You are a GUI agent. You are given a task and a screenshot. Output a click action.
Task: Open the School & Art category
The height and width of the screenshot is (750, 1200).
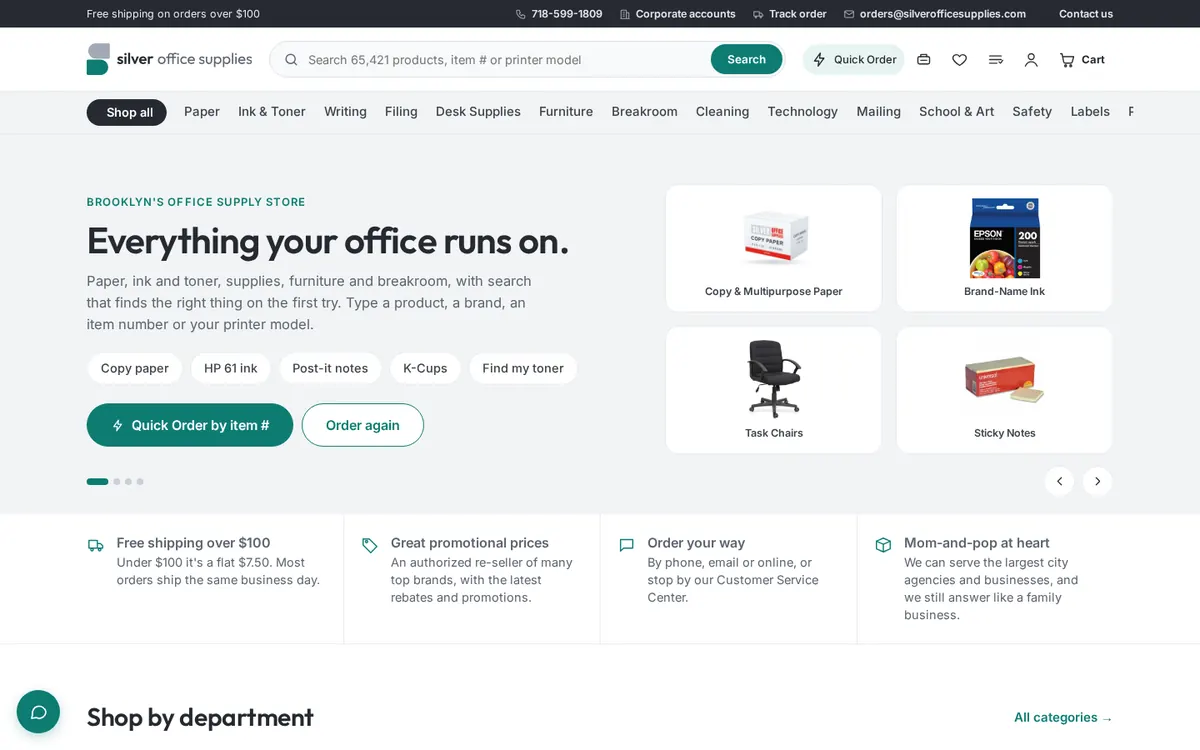[957, 112]
